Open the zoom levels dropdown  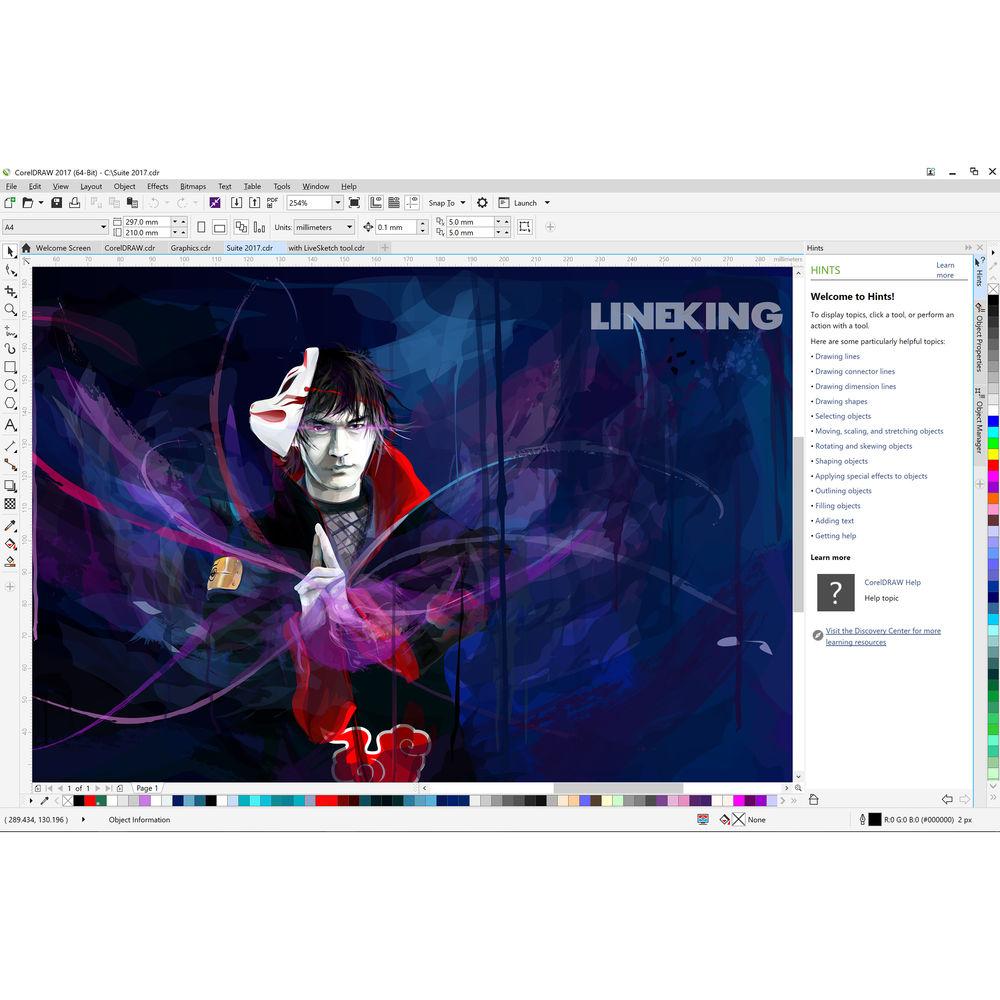point(338,203)
